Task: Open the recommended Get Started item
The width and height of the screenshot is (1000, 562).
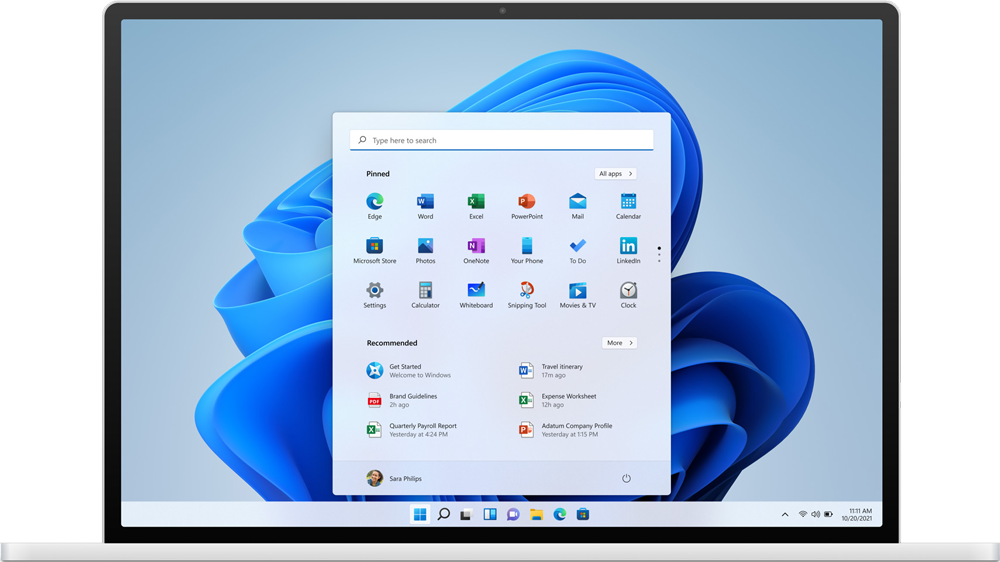Action: [x=409, y=371]
